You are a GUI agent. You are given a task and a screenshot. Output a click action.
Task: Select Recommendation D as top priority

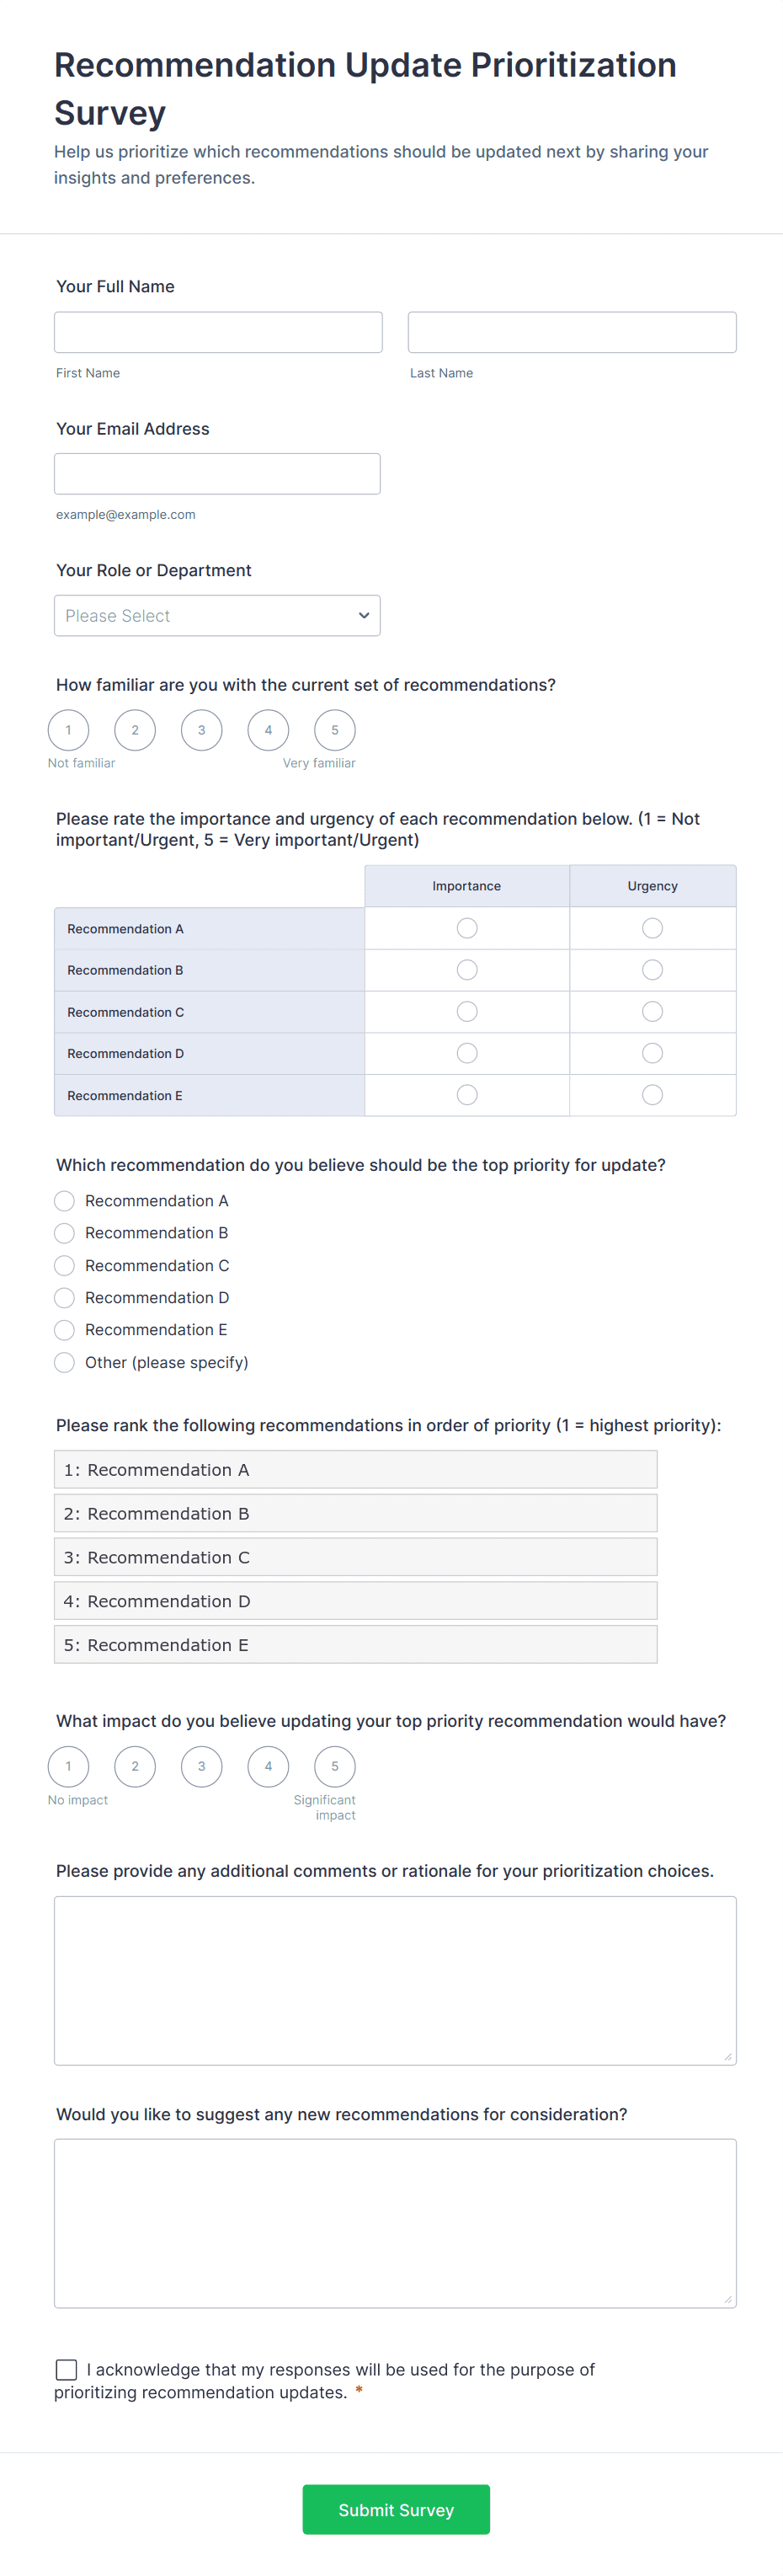(64, 1297)
